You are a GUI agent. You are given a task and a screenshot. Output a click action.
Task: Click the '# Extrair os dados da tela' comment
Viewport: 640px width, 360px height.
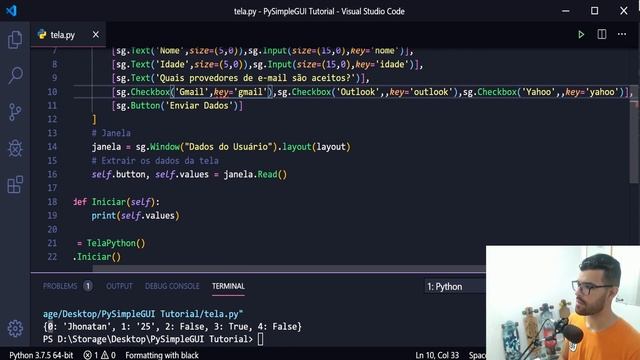pos(155,160)
